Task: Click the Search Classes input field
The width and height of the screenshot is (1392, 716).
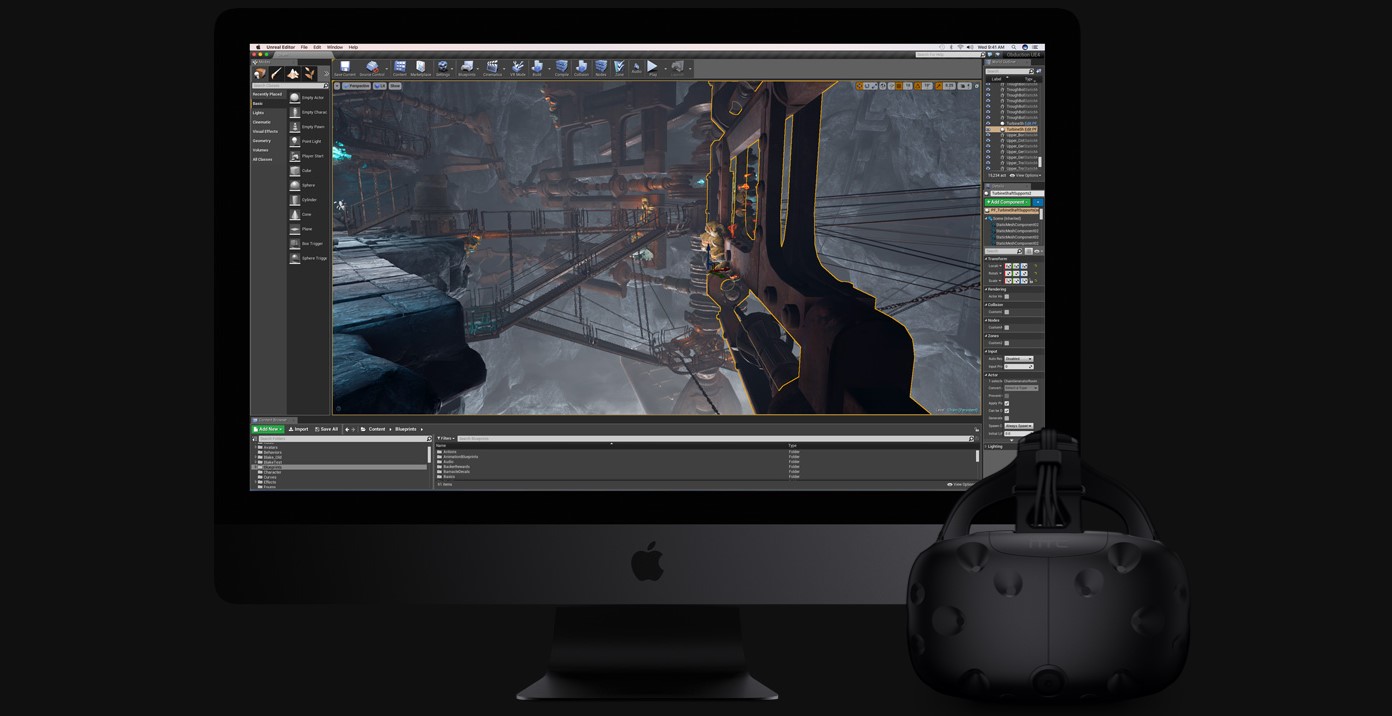Action: pyautogui.click(x=289, y=86)
